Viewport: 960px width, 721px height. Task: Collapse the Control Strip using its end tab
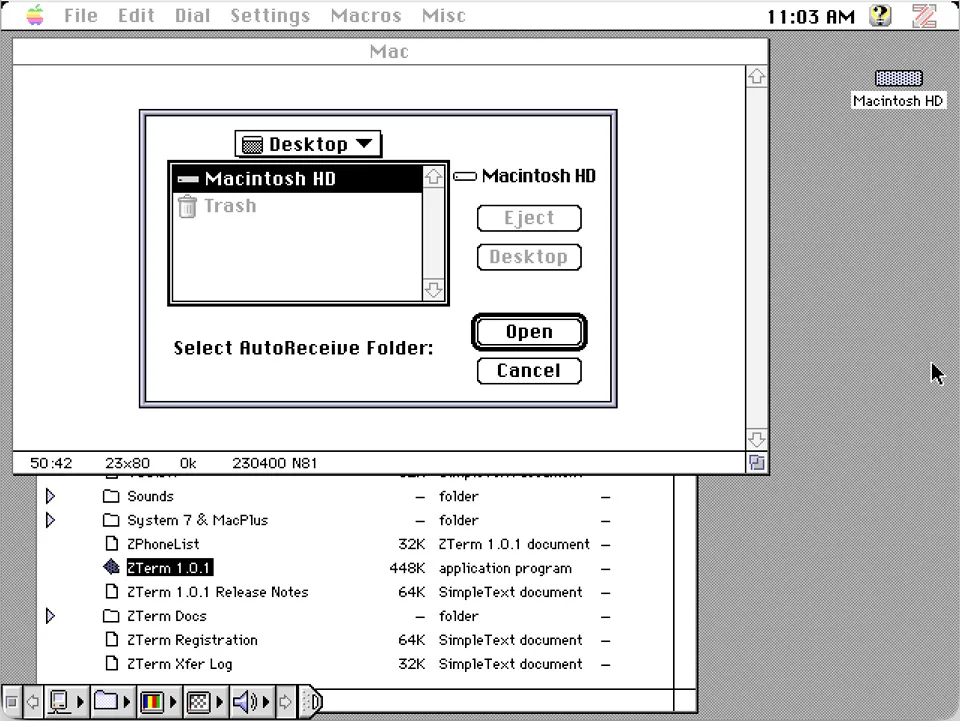(312, 702)
